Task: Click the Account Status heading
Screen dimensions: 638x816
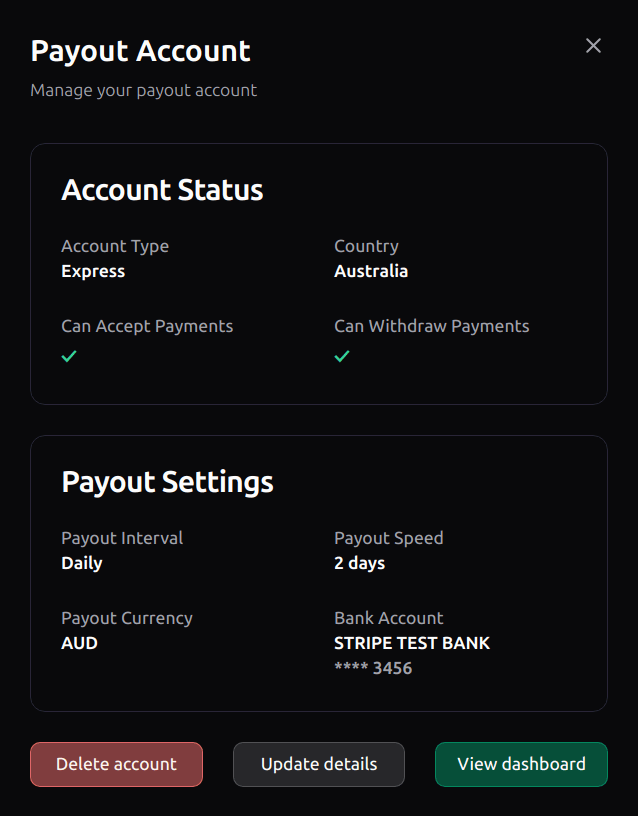Action: pyautogui.click(x=162, y=189)
